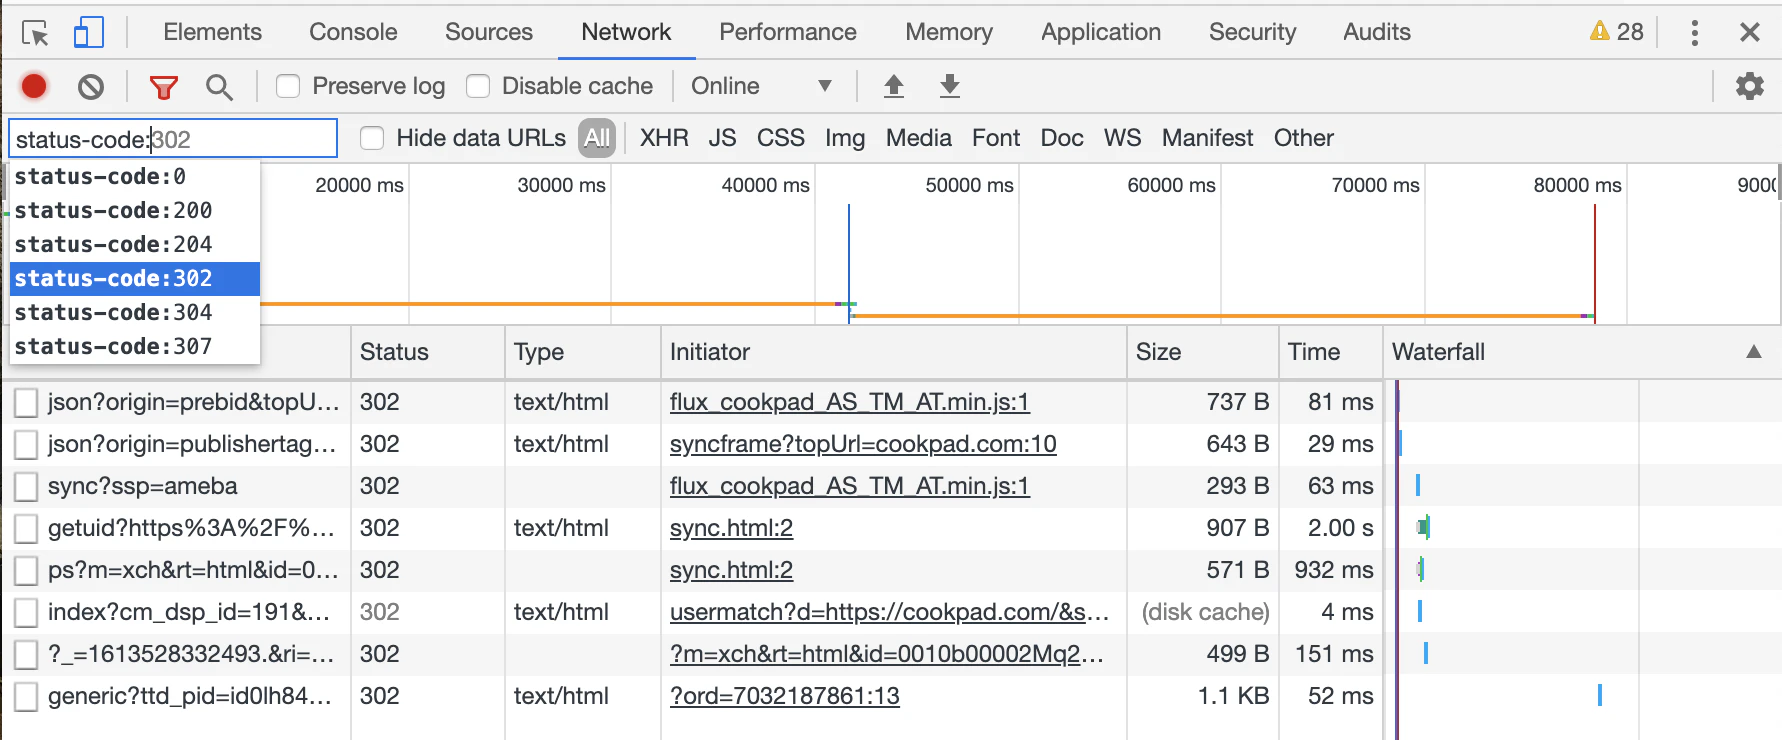Filter requests by XHR type
Screen dimensions: 1782x740
[664, 138]
